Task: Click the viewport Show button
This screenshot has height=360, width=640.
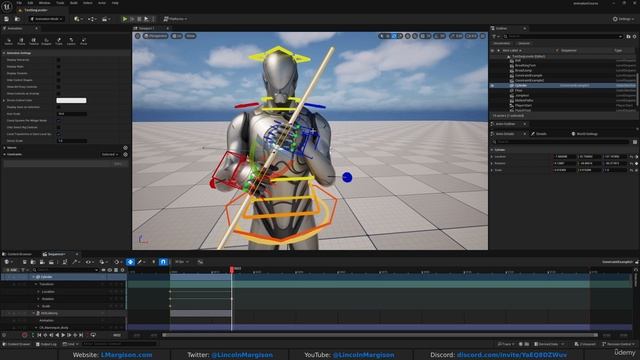Action: coord(191,36)
